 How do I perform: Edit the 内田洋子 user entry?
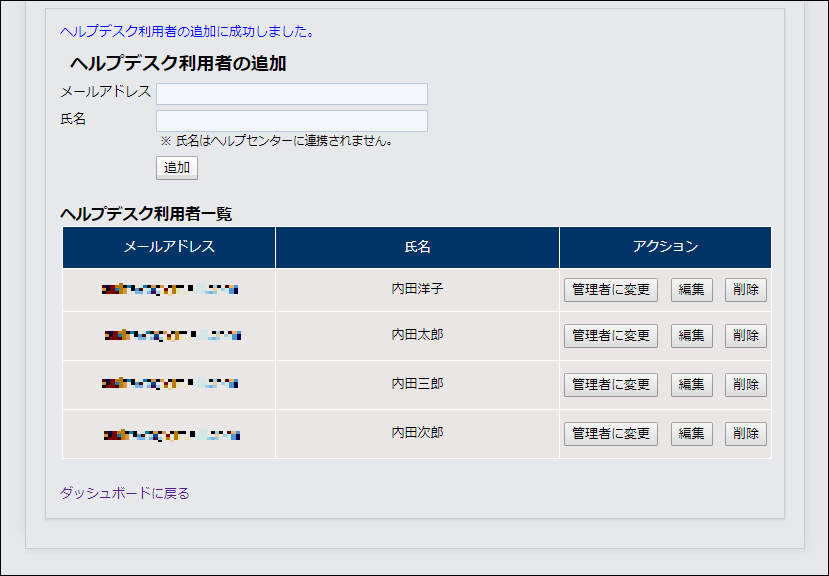coord(691,290)
